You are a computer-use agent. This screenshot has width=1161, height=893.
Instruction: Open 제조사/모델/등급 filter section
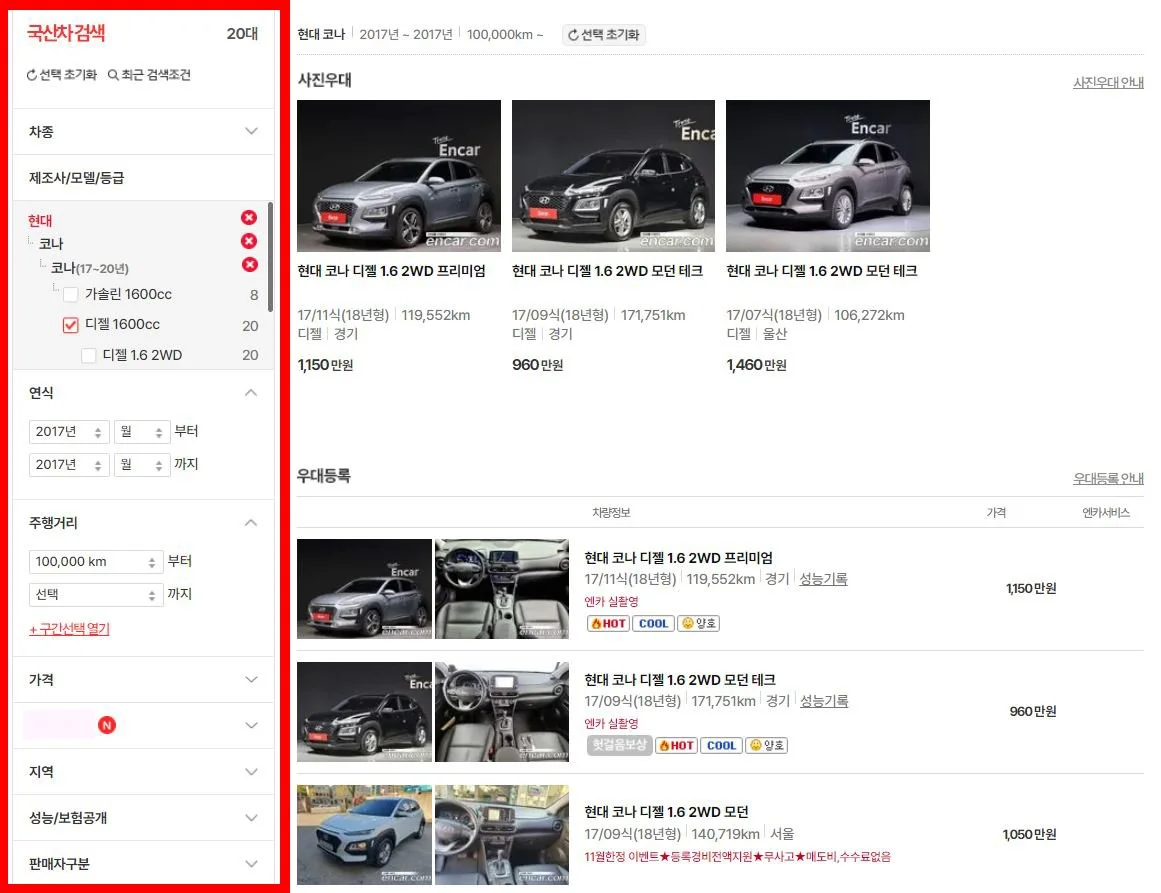pos(143,178)
